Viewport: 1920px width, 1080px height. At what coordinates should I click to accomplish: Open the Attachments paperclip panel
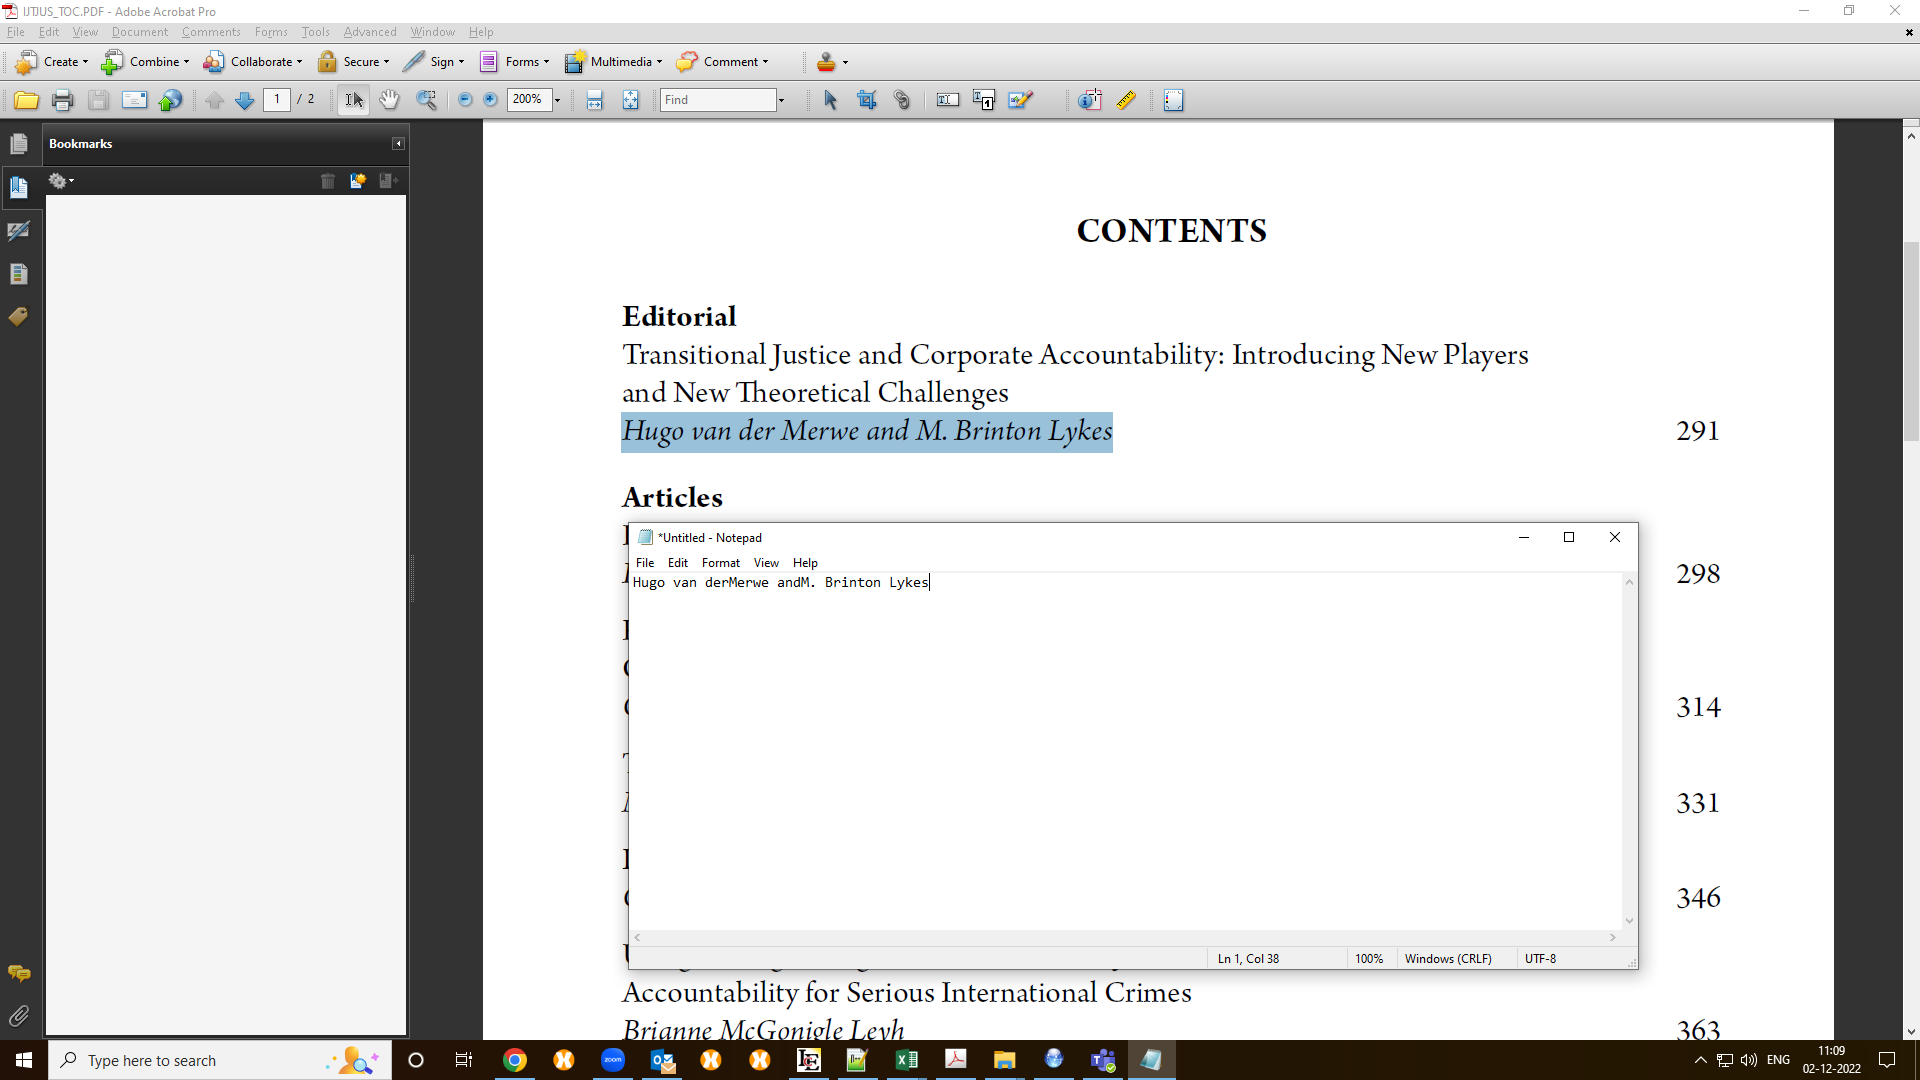point(19,1016)
